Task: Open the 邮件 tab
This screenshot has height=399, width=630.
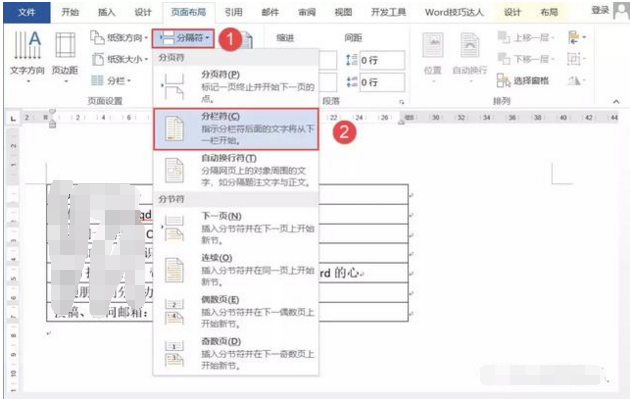Action: point(270,12)
